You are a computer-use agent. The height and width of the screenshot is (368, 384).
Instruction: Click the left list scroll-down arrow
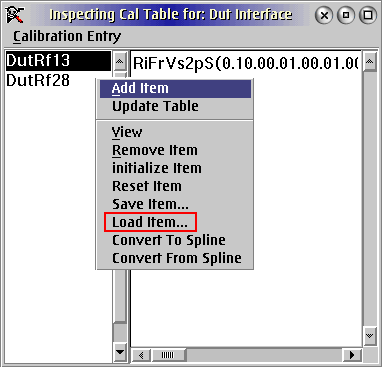click(x=120, y=351)
